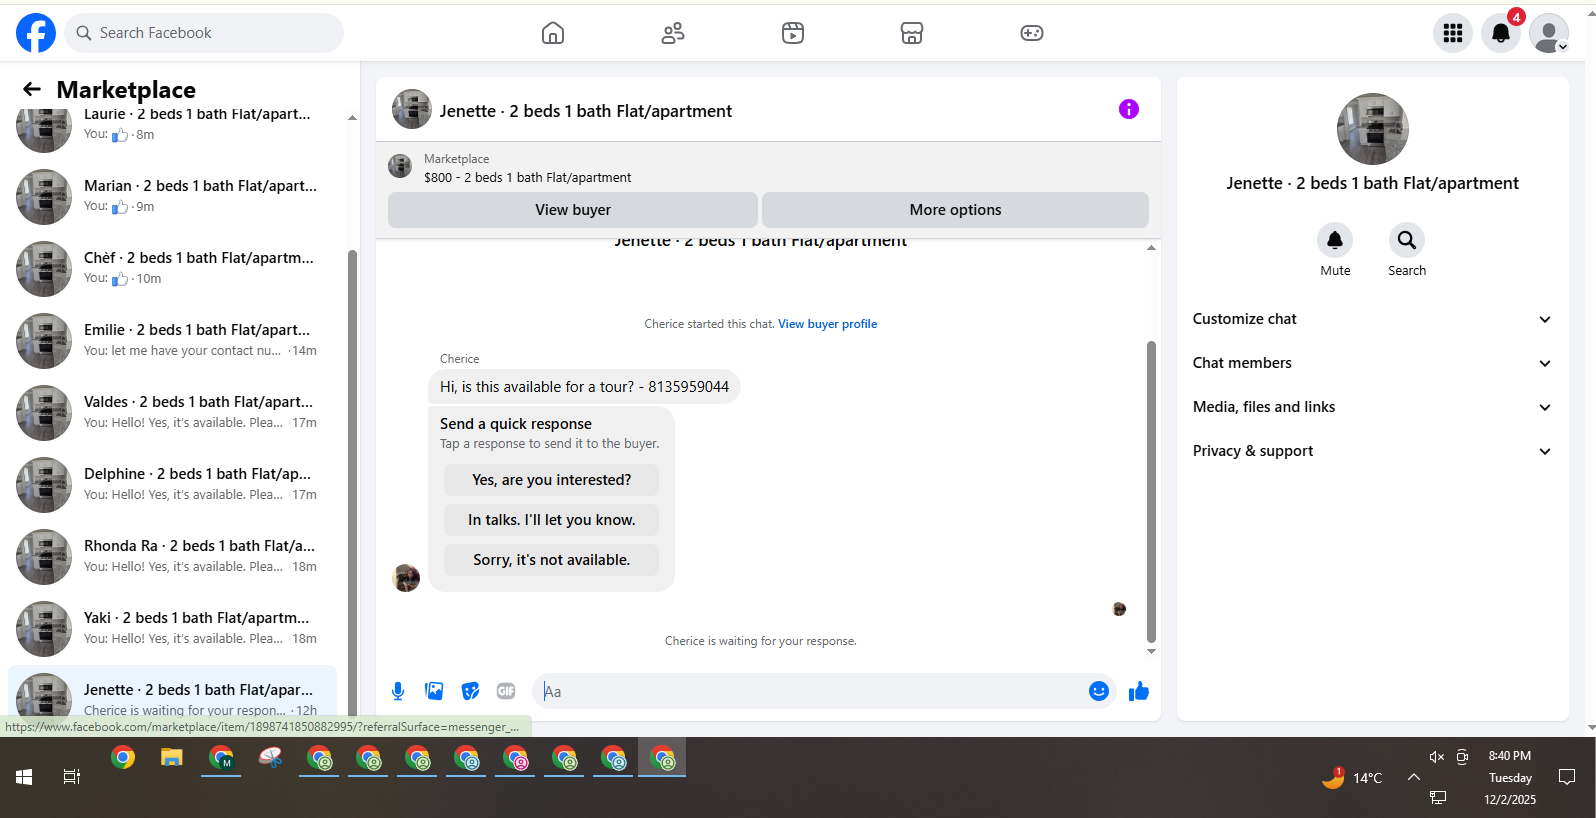Image resolution: width=1596 pixels, height=818 pixels.
Task: Open the Gaming controller icon in top navigation
Action: (x=1032, y=33)
